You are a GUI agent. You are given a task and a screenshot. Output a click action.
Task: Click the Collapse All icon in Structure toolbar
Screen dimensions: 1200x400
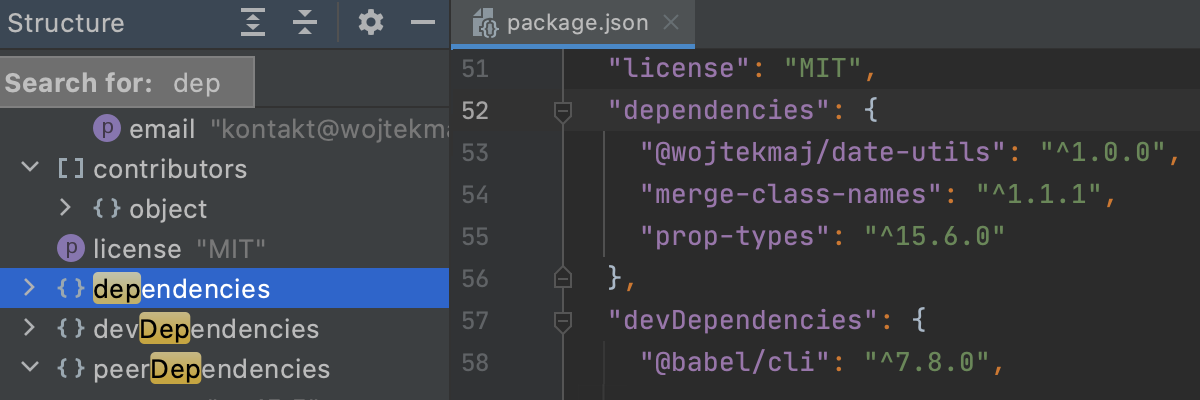[305, 23]
